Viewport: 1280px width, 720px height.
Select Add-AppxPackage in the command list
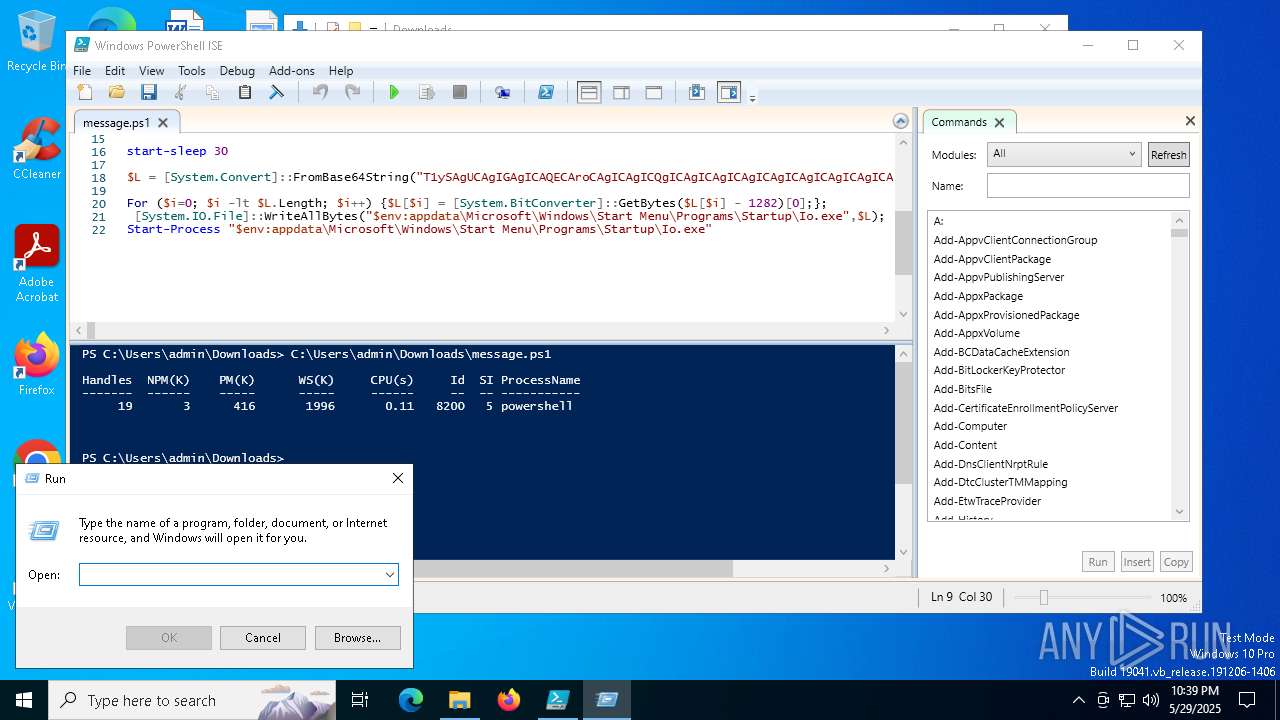[978, 296]
